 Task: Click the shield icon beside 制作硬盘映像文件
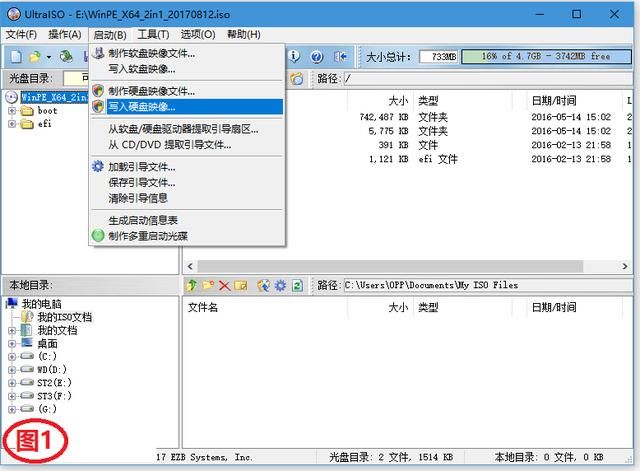pyautogui.click(x=98, y=90)
